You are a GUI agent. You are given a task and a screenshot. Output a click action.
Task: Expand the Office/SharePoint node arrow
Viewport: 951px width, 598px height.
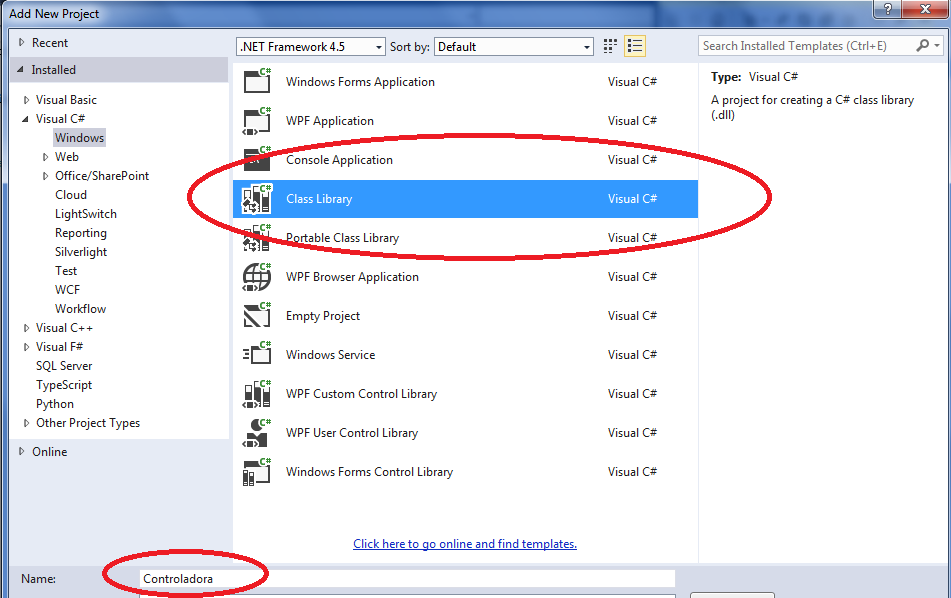coord(45,176)
